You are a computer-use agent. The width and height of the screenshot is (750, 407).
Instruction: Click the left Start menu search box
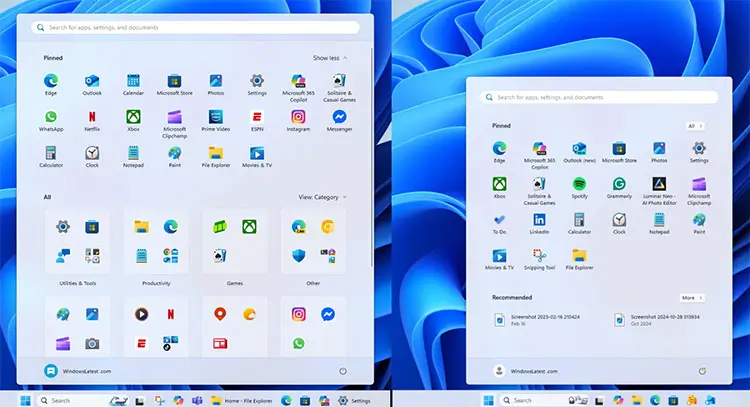195,28
